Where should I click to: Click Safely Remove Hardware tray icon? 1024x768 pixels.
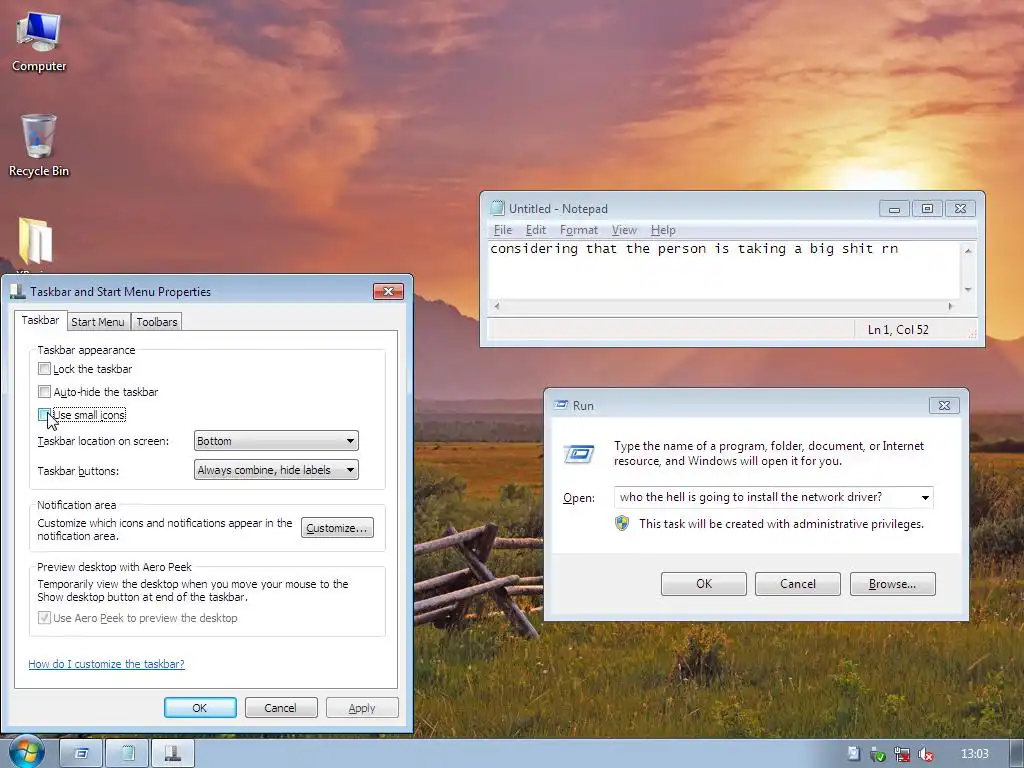click(878, 754)
